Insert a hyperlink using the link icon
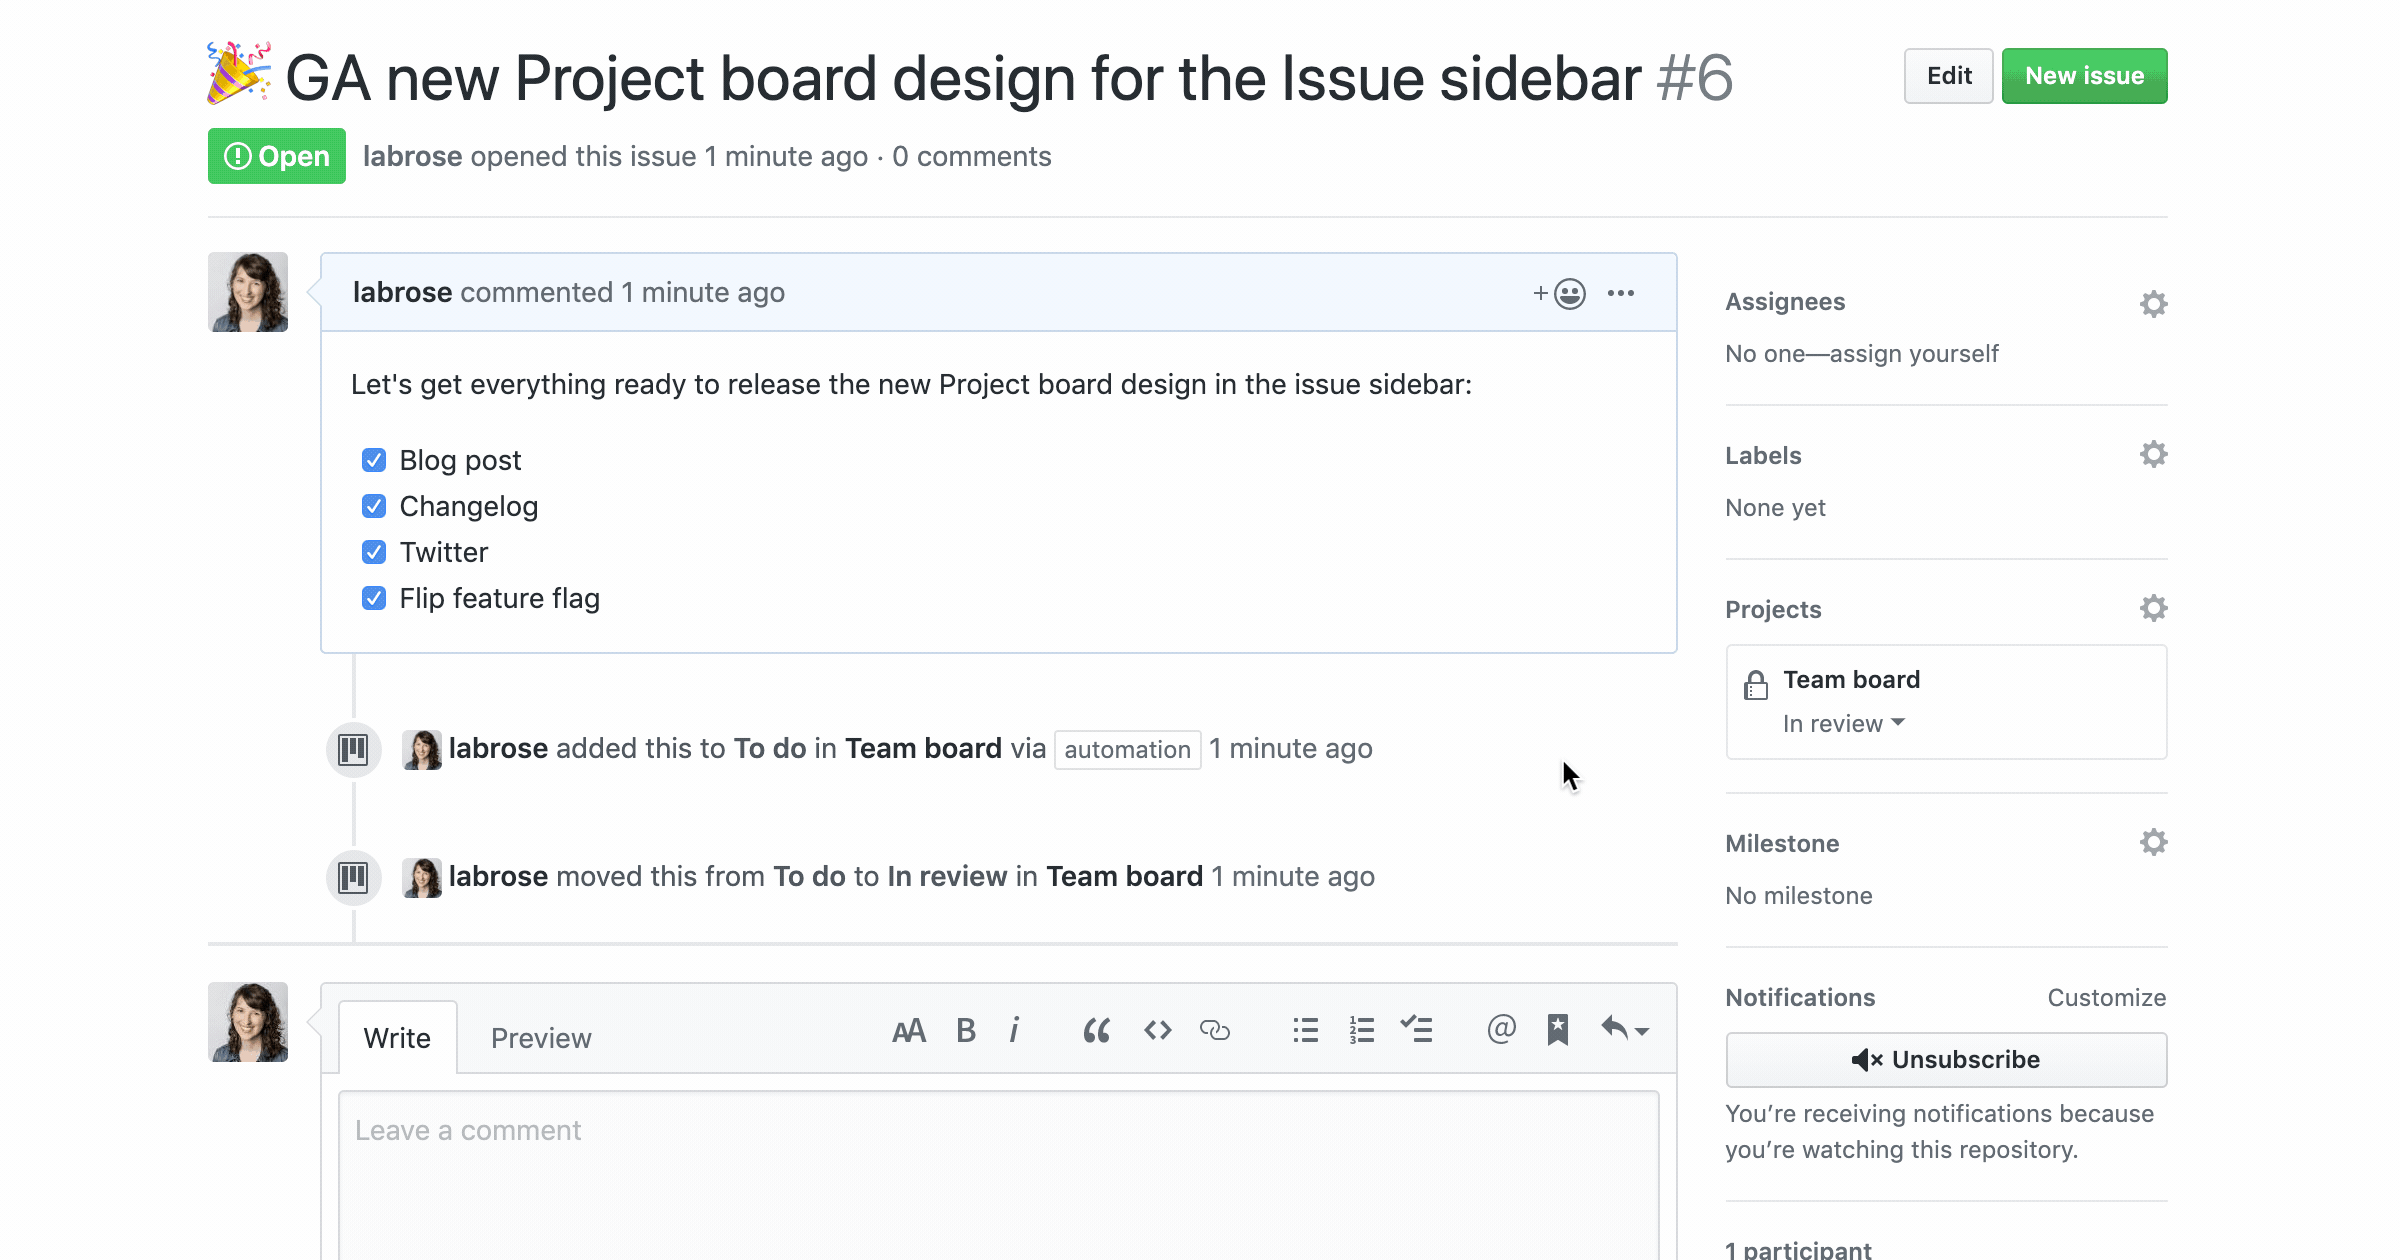Viewport: 2400px width, 1260px height. [x=1217, y=1030]
